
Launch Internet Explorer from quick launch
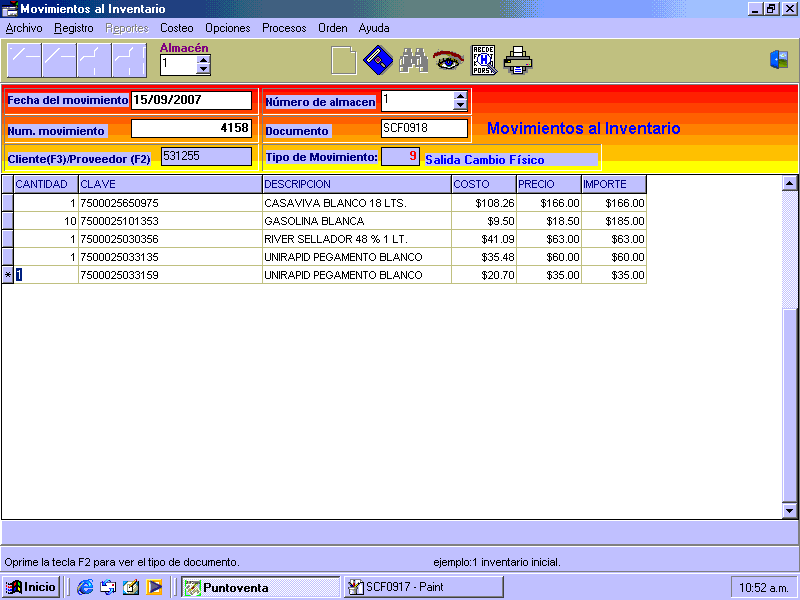coord(85,587)
